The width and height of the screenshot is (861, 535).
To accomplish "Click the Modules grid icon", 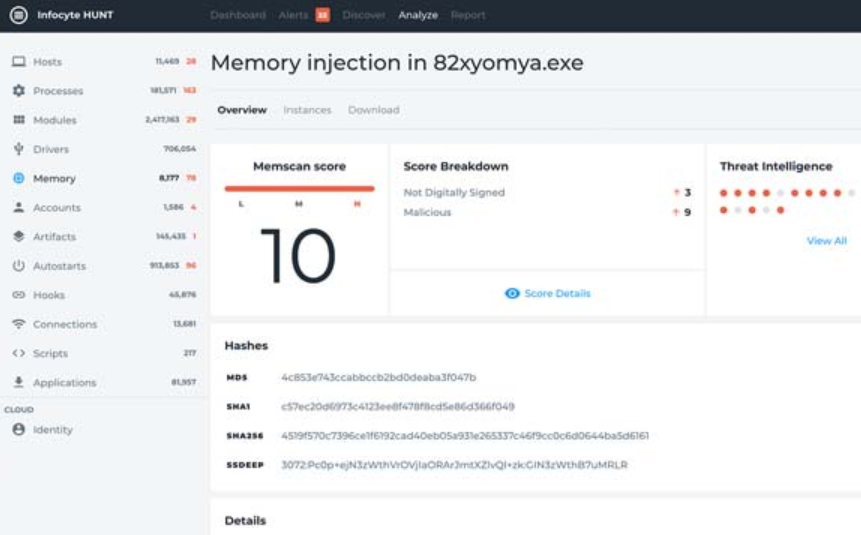I will click(x=18, y=120).
